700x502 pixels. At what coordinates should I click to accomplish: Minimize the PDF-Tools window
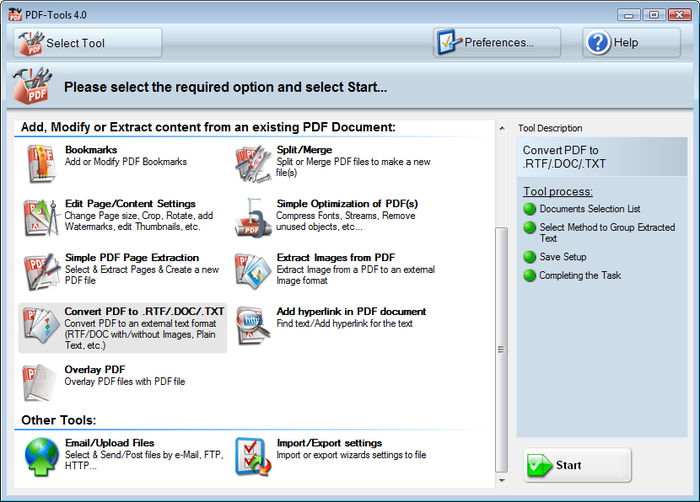tap(629, 15)
